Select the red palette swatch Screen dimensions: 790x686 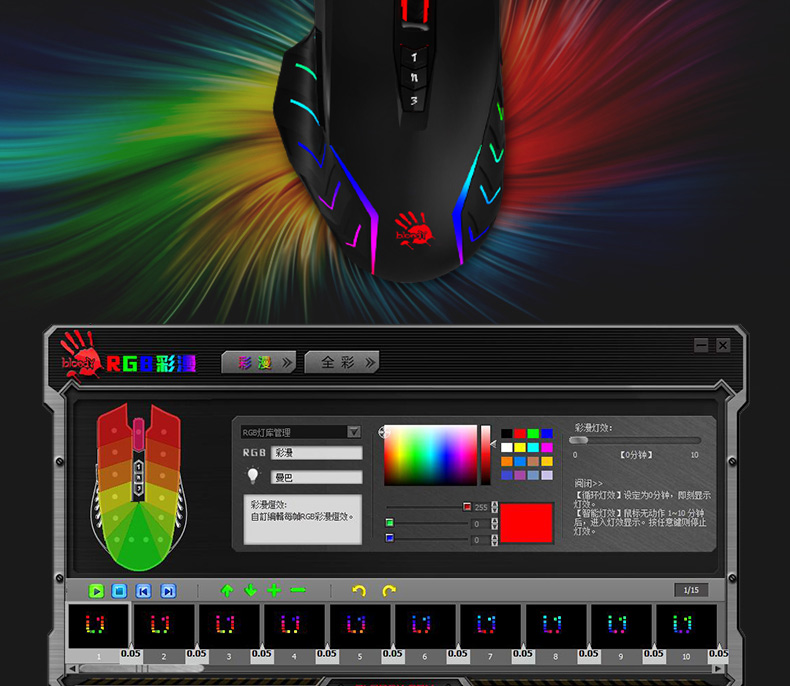tap(520, 433)
